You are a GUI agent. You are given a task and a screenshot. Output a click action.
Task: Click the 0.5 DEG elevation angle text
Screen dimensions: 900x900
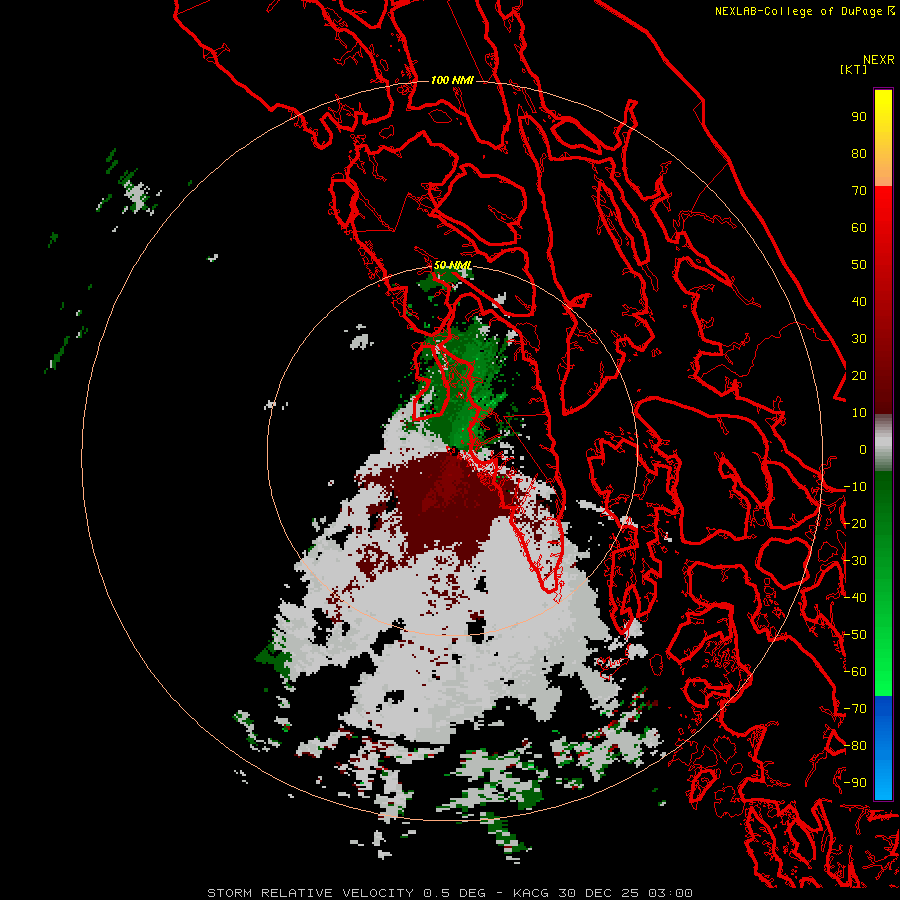(x=454, y=893)
